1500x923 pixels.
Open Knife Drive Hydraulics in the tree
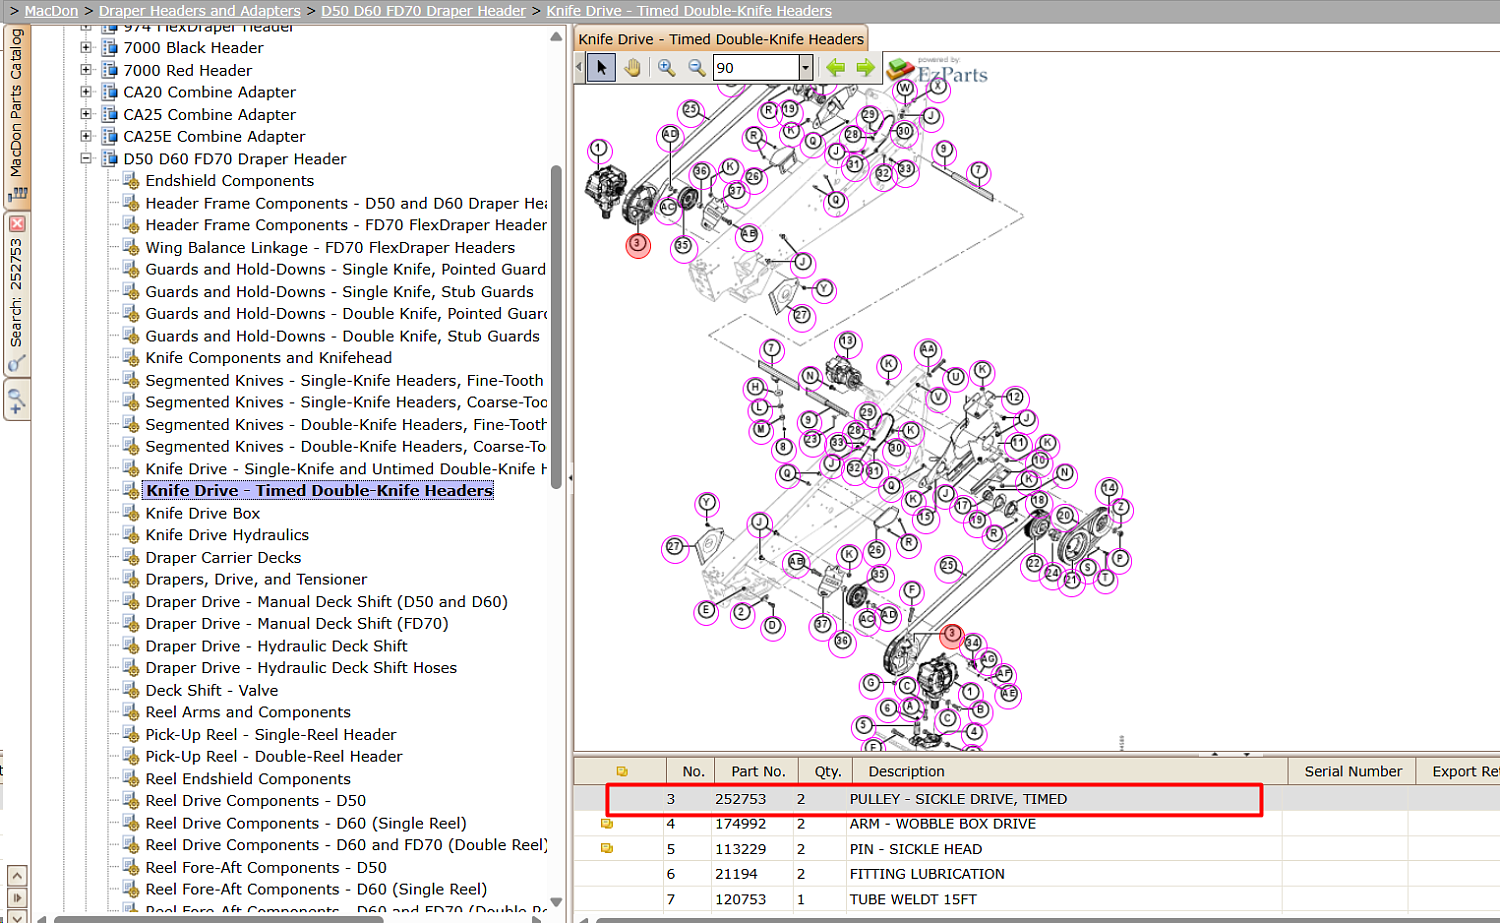coord(227,535)
